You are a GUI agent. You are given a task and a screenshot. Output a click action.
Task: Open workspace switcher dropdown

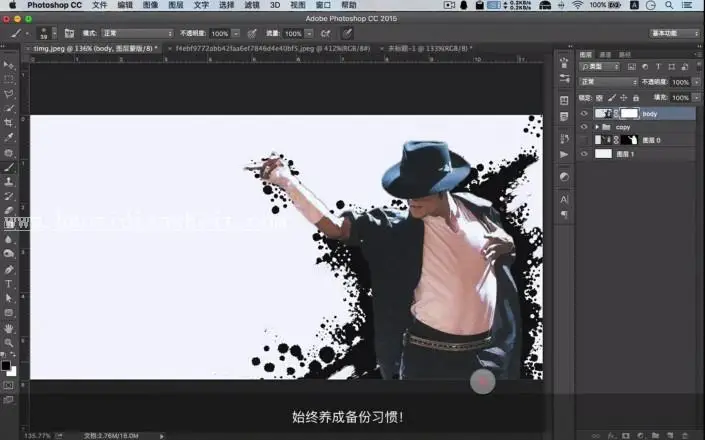click(x=674, y=33)
